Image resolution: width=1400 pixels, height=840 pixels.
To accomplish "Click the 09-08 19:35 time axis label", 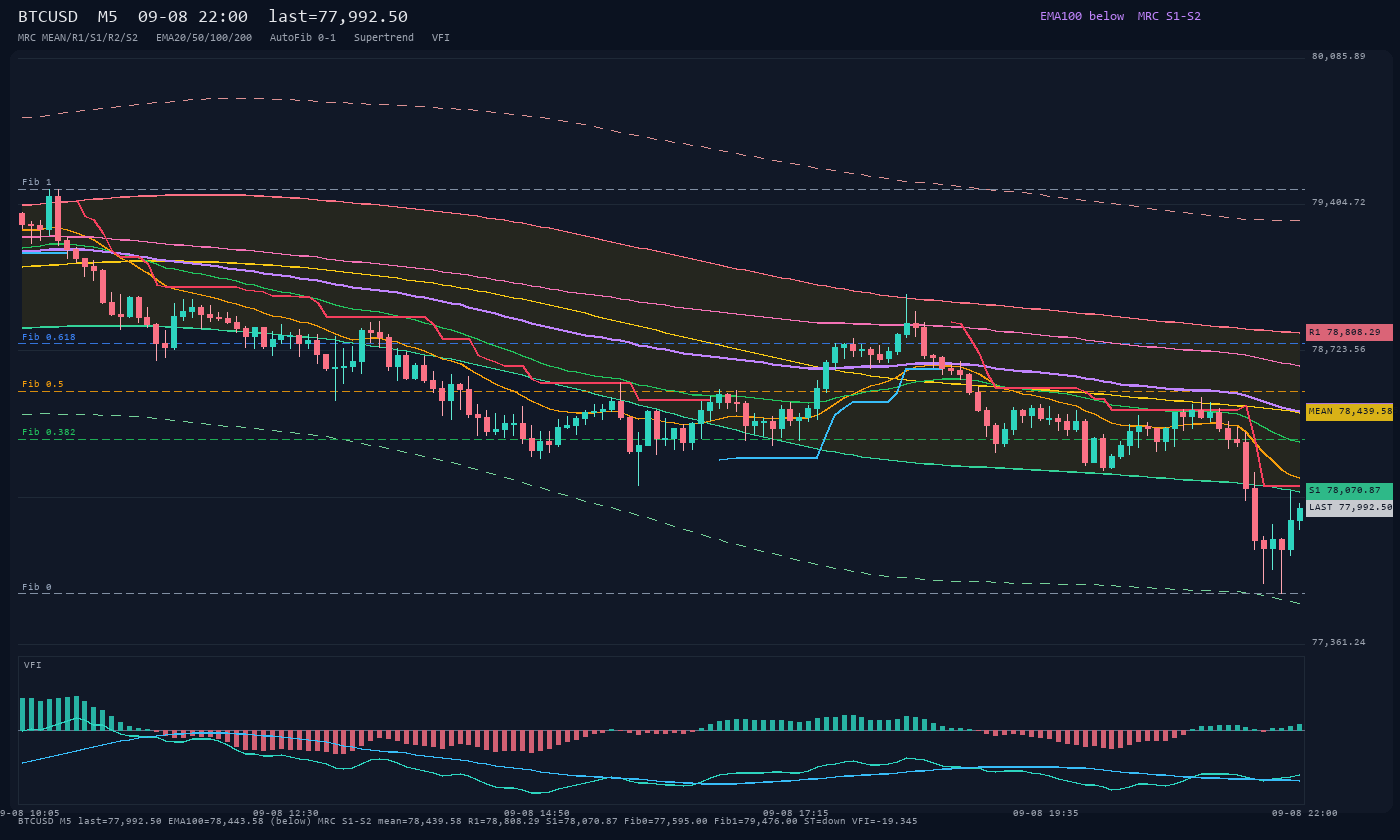I will tap(1046, 813).
